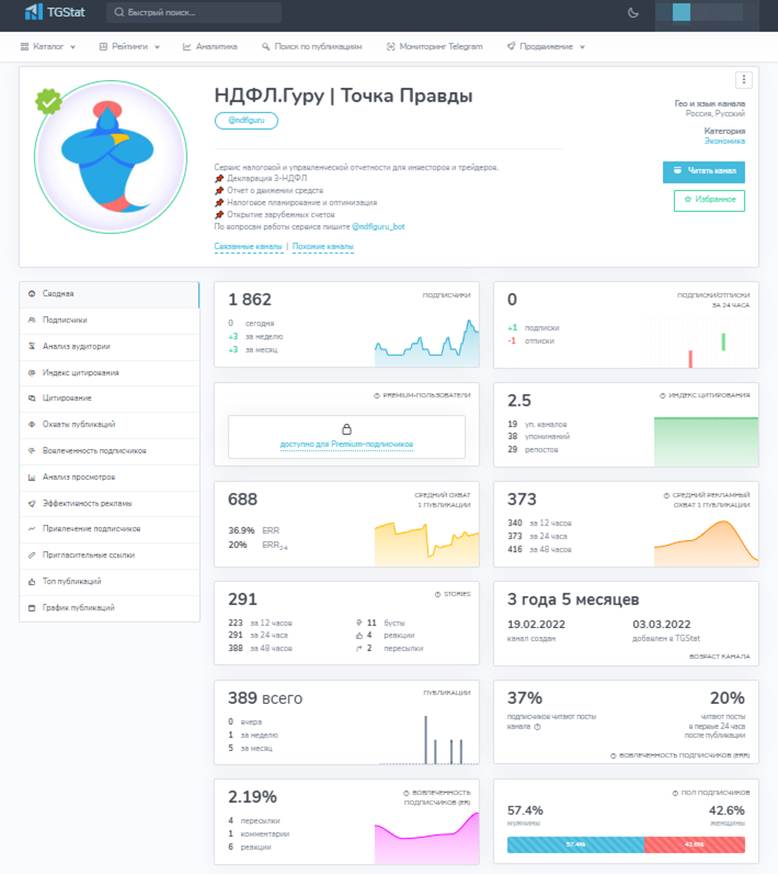
Task: Click Топ публикаций thumbs-up icon
Action: click(x=32, y=581)
